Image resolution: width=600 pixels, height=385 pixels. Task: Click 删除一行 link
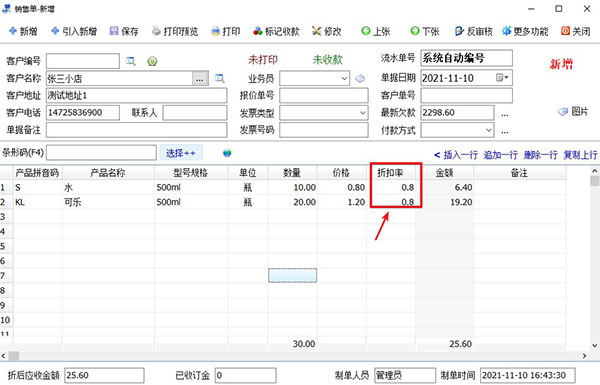coord(541,155)
